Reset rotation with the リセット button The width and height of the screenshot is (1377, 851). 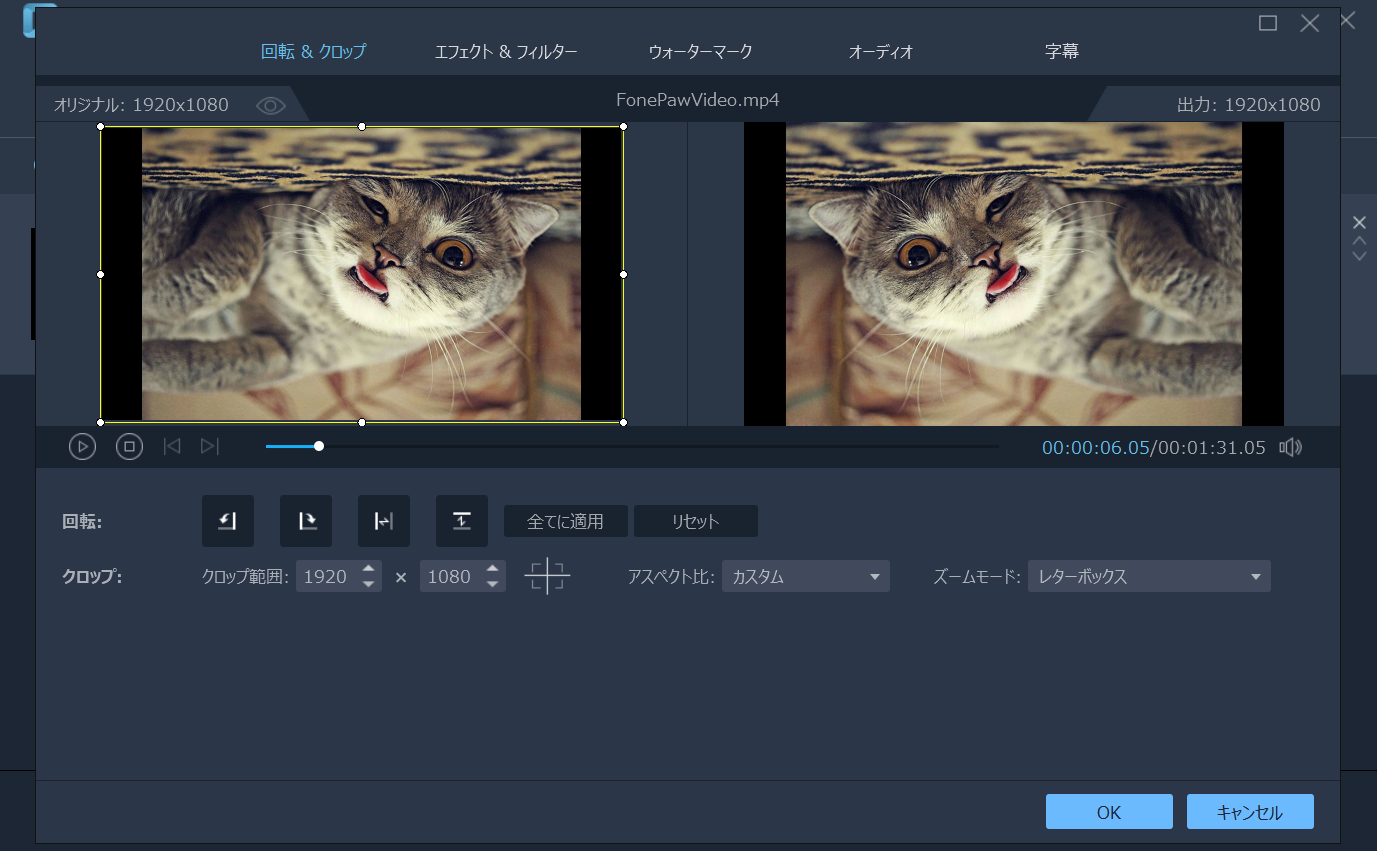(x=695, y=520)
